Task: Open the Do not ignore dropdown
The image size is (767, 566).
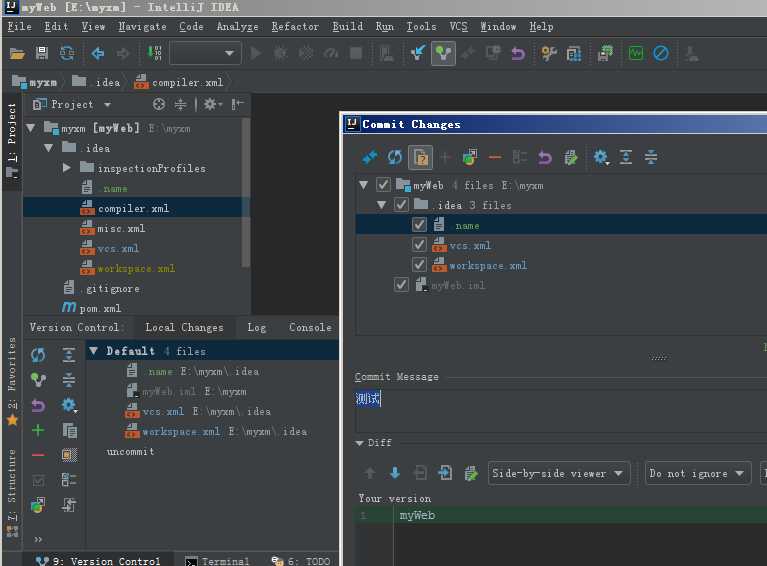Action: click(x=698, y=474)
